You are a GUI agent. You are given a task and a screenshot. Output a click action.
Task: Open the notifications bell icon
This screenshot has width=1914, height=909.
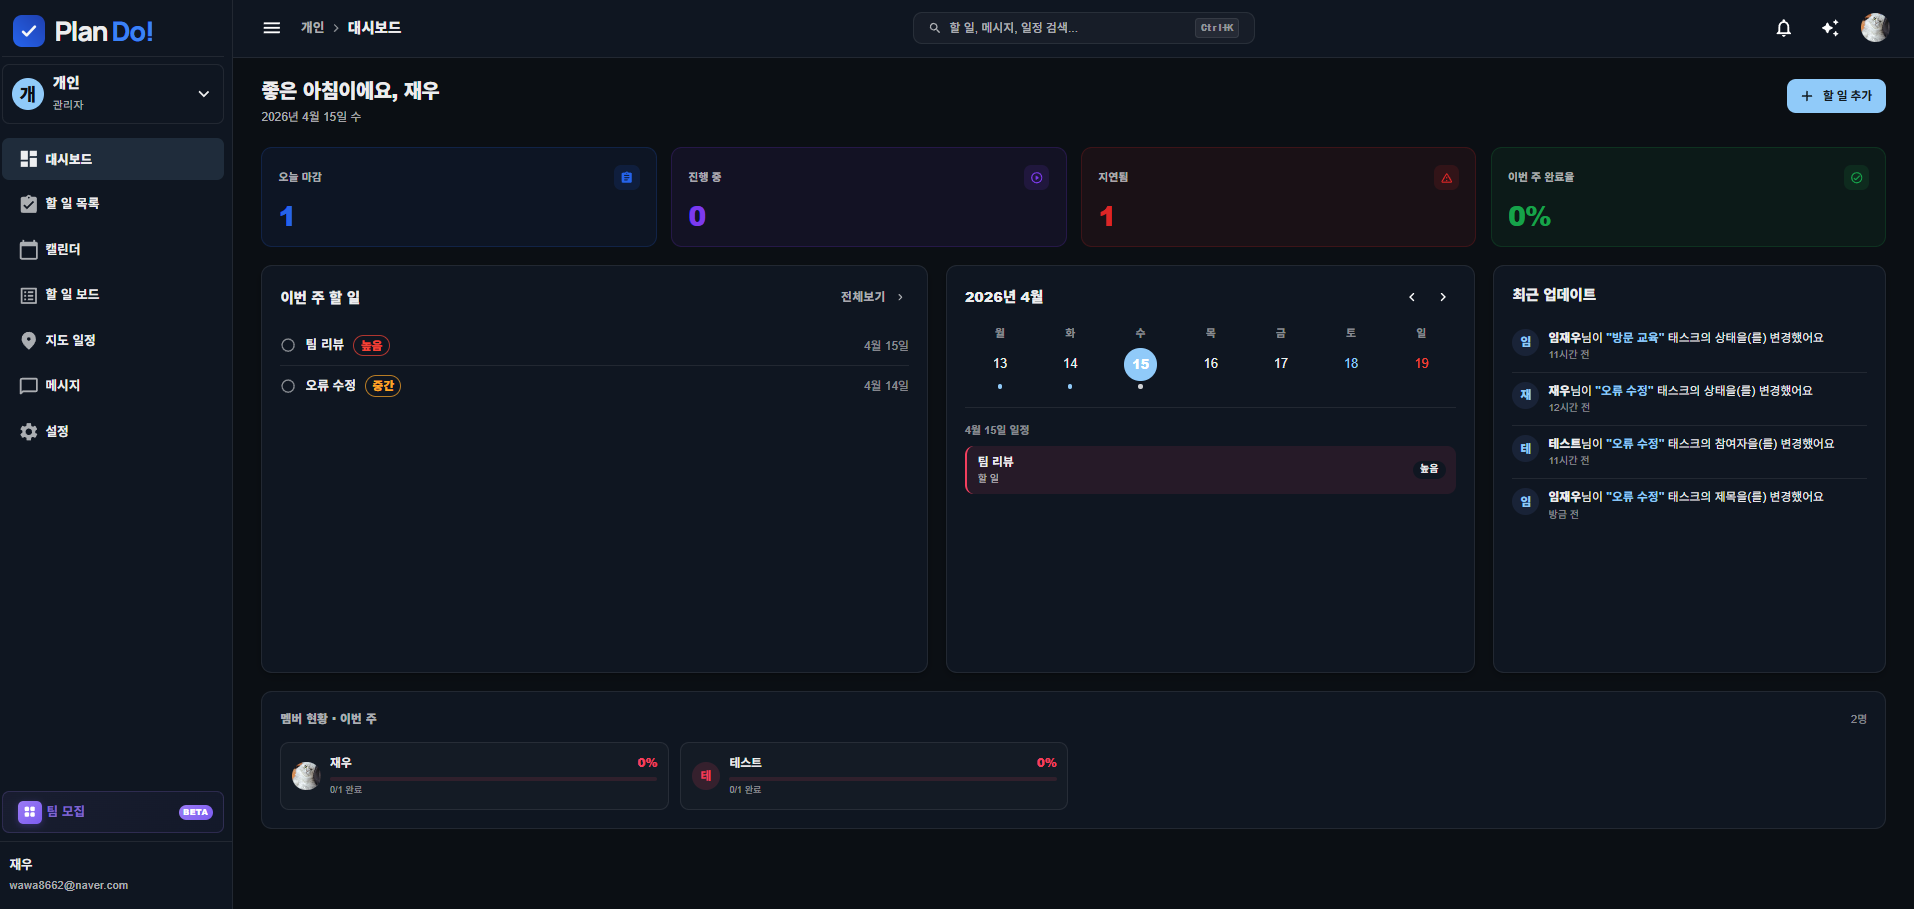click(1783, 28)
